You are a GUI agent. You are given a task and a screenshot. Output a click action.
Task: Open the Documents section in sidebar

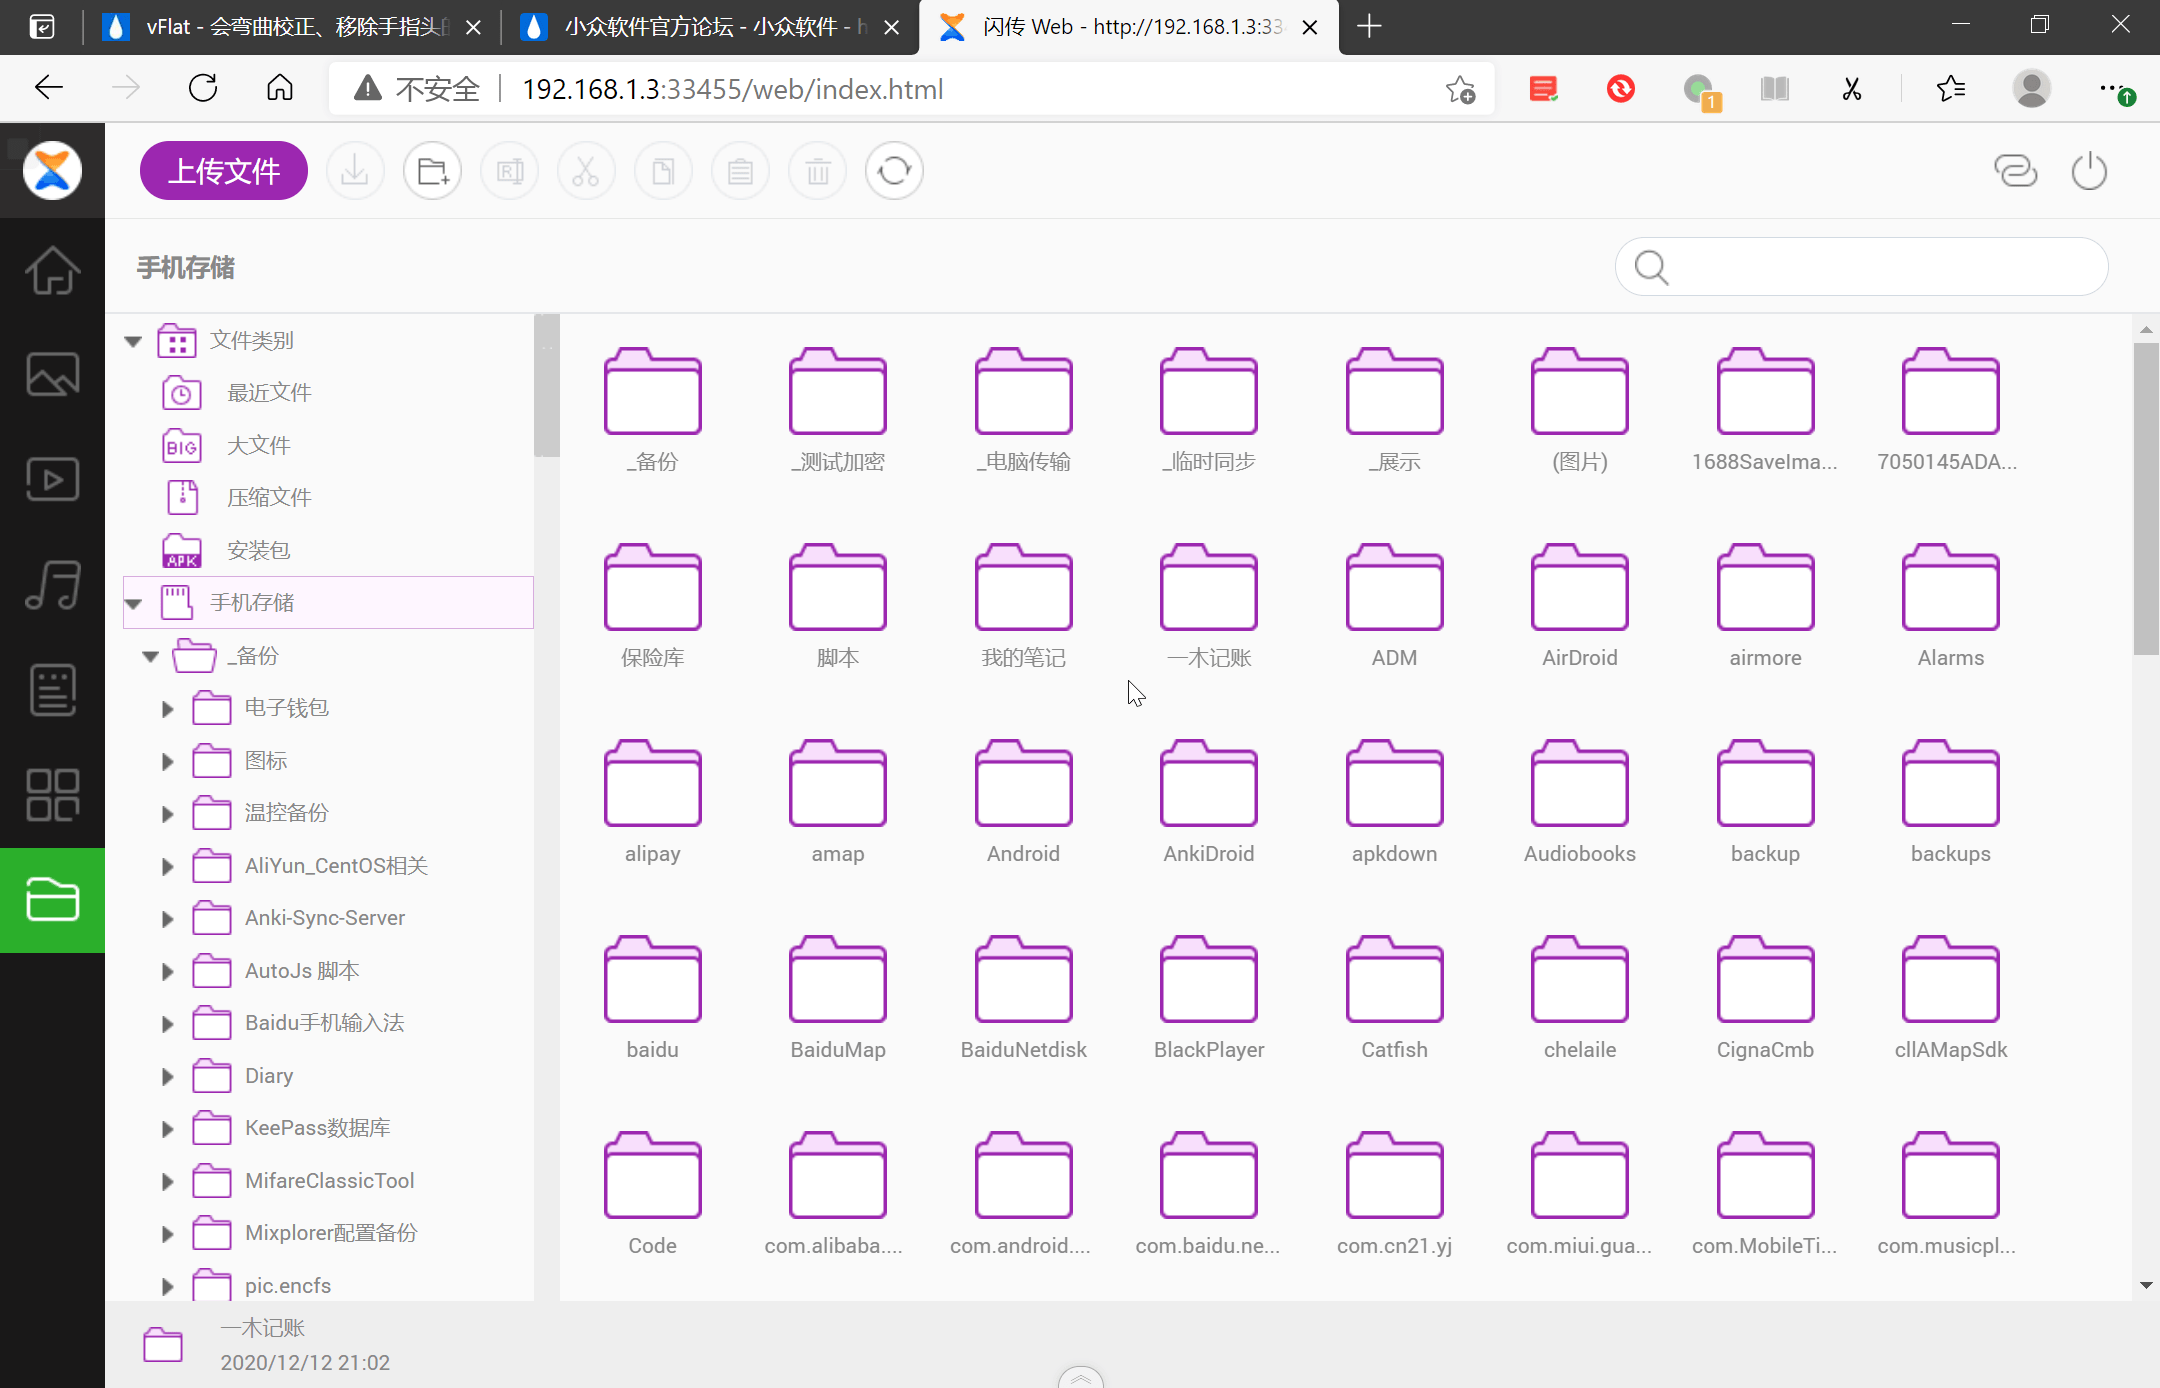tap(52, 690)
